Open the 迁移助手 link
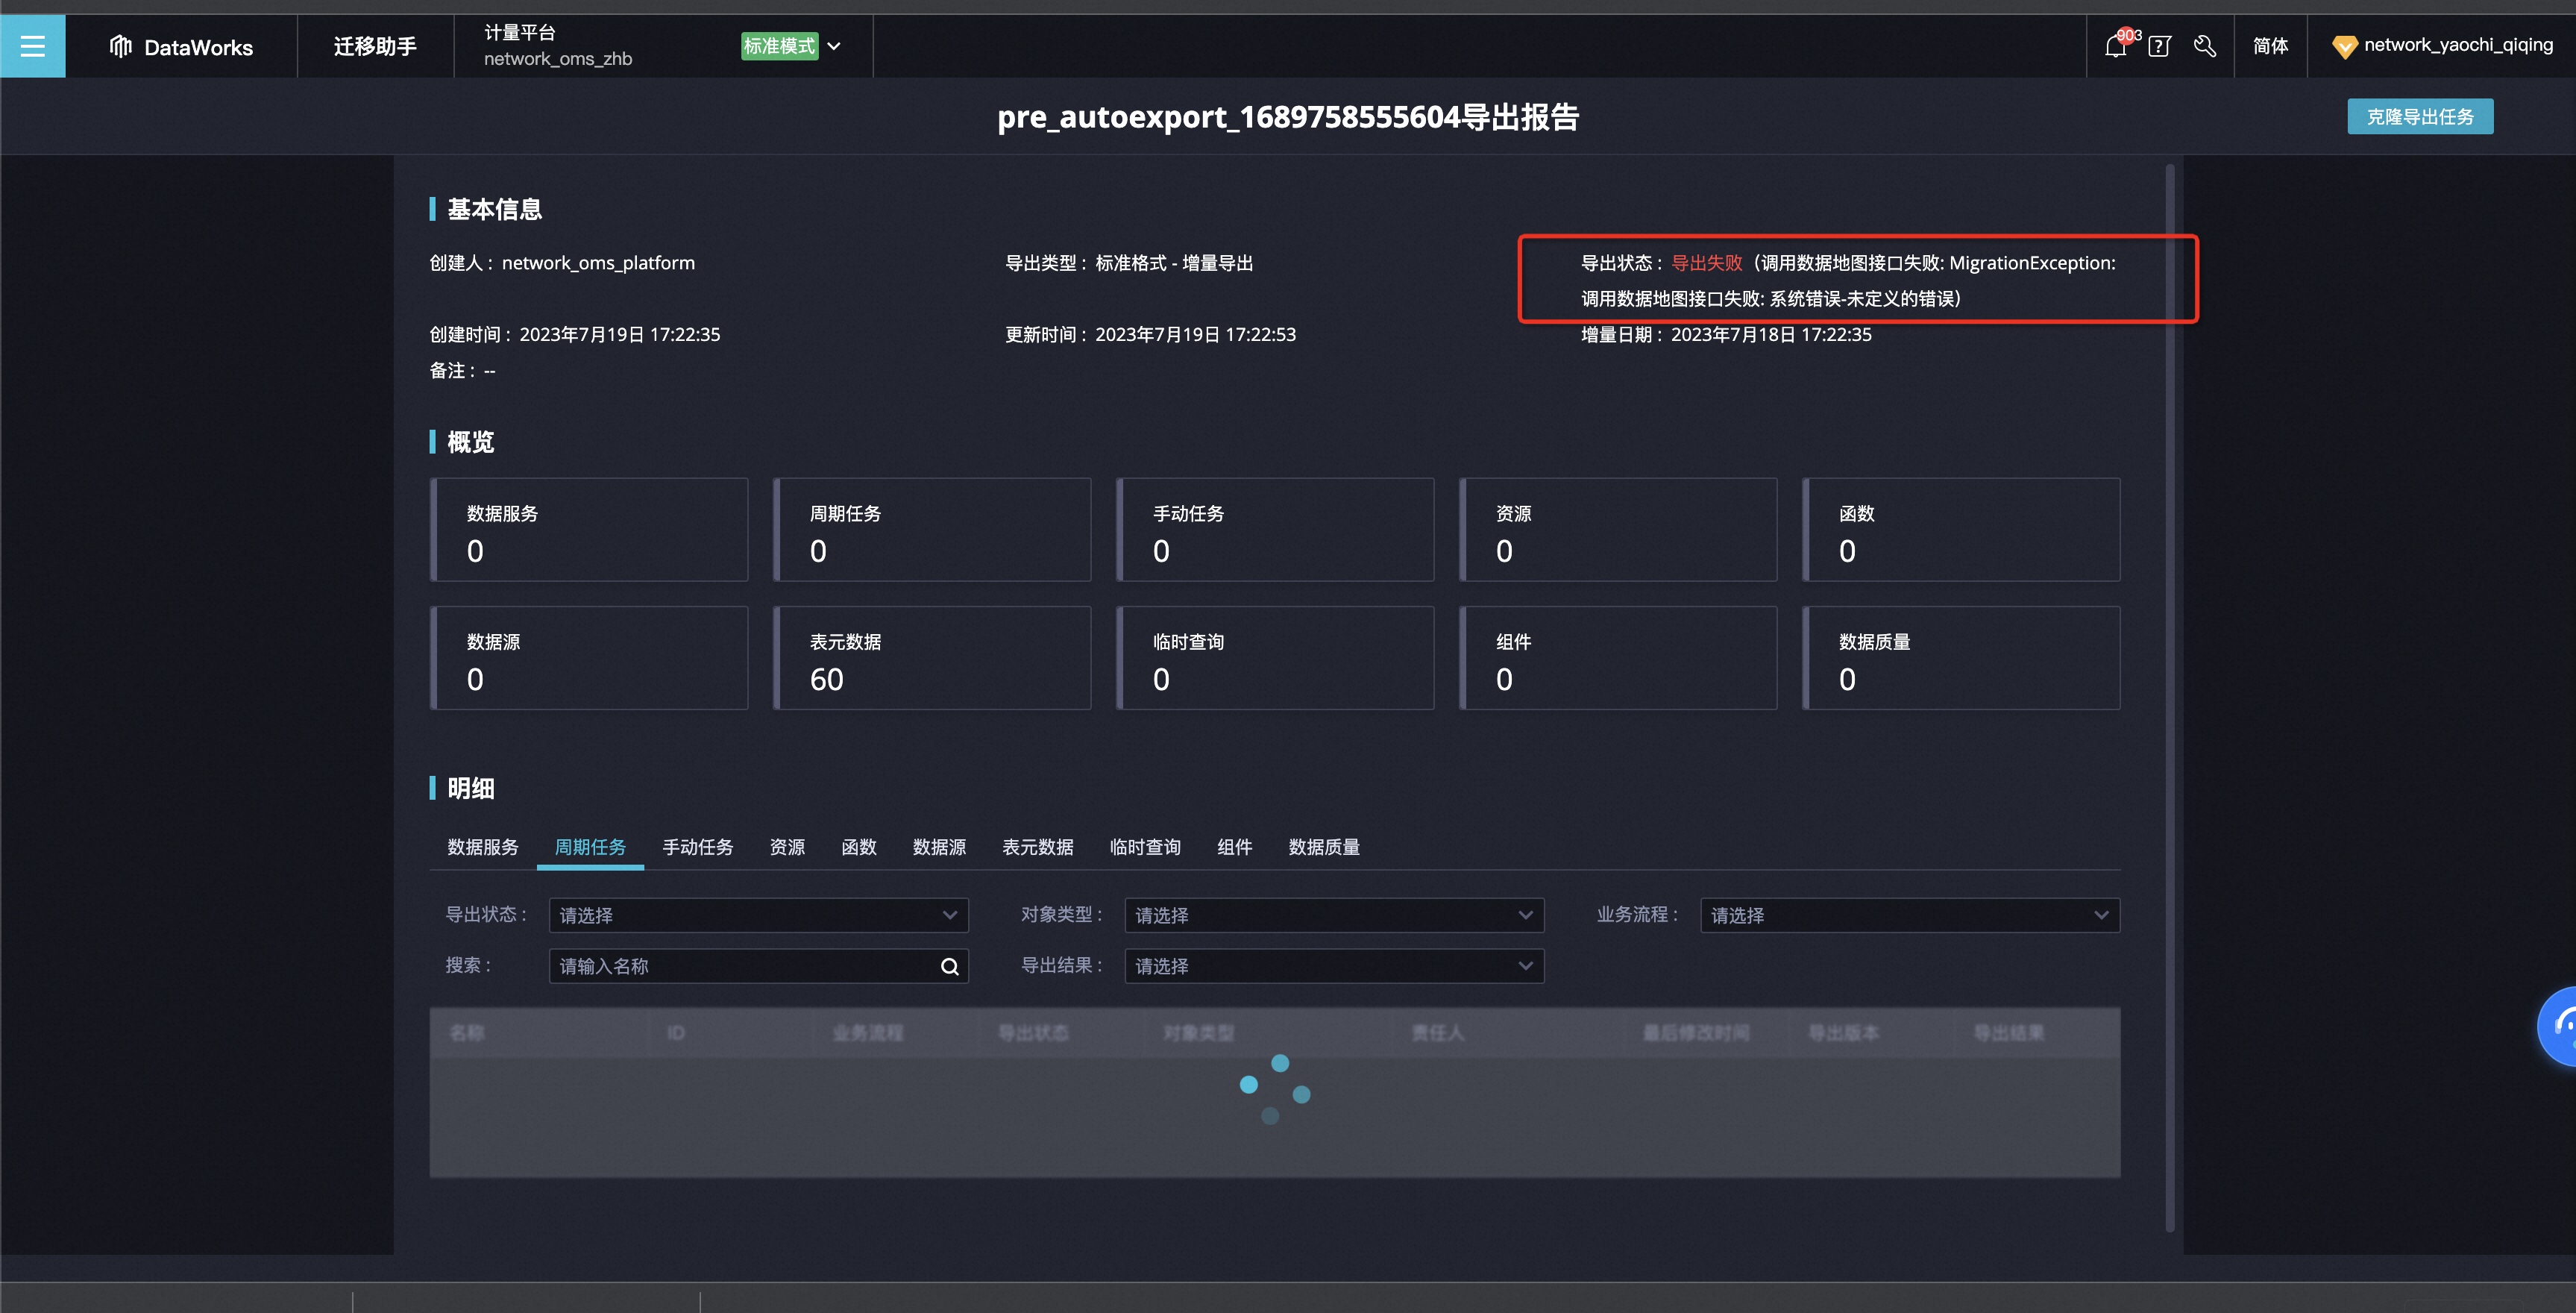Screen dimensions: 2576x1313 (375, 47)
